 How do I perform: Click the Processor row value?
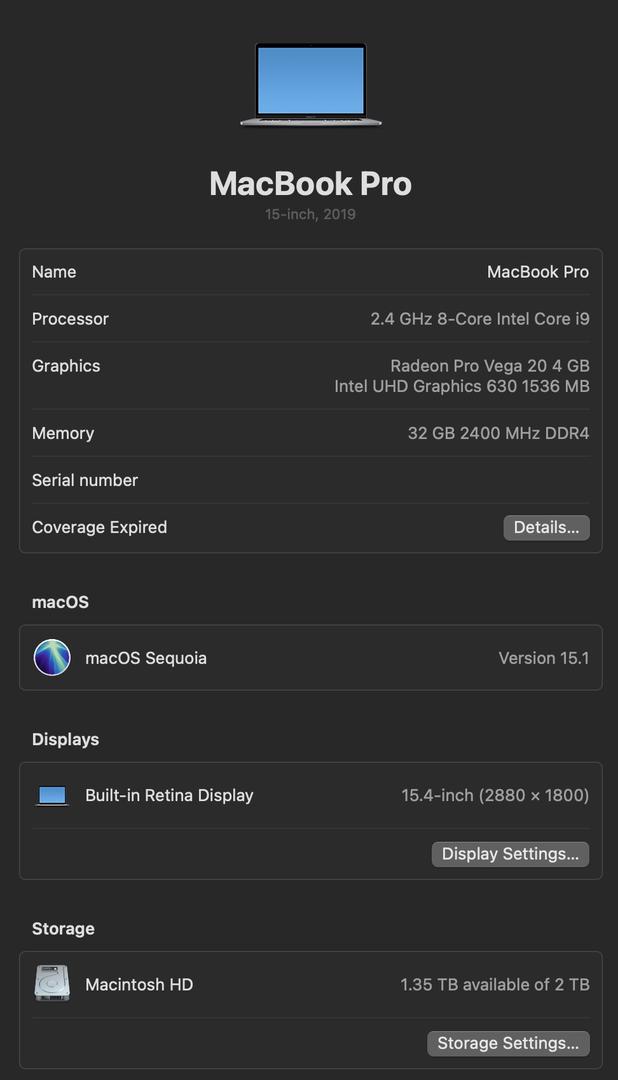click(480, 319)
